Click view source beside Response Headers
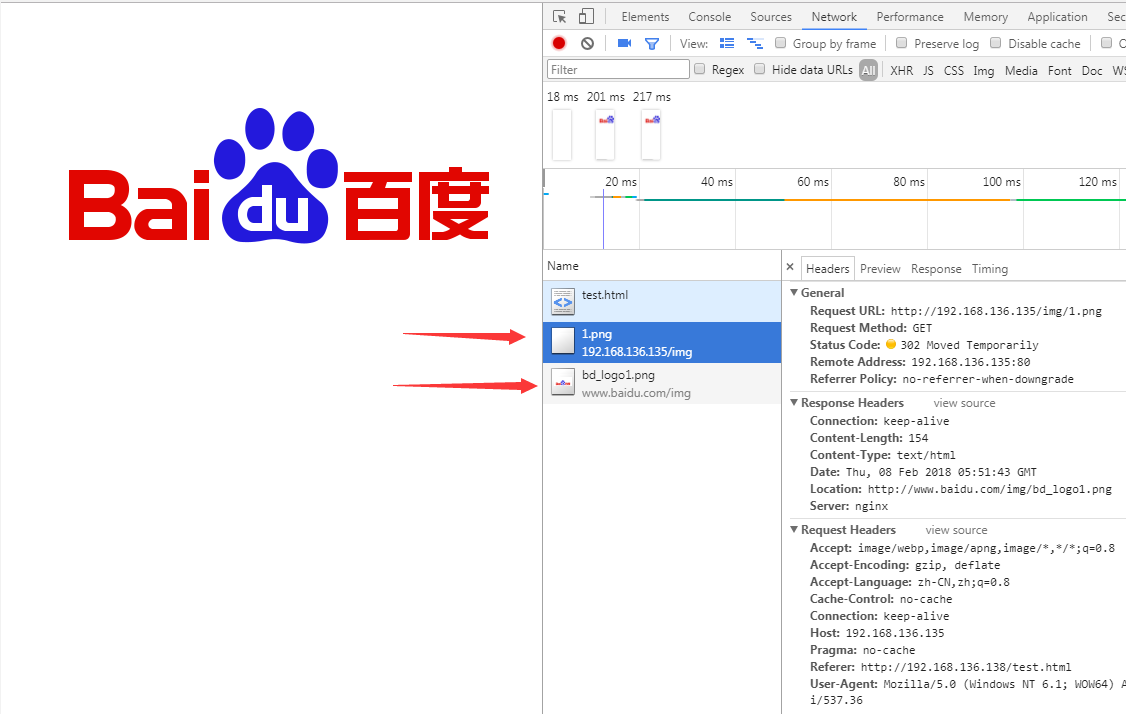This screenshot has width=1126, height=714. coord(964,403)
